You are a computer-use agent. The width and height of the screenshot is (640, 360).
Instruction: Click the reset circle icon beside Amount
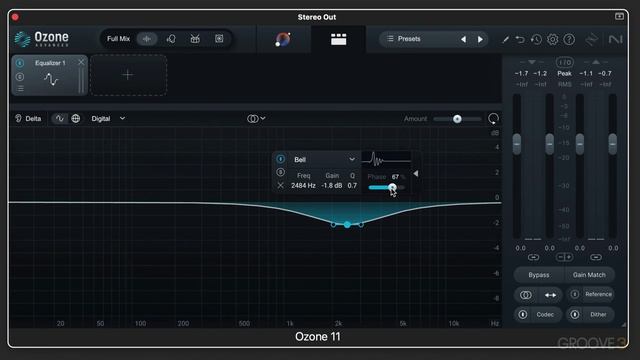[x=493, y=119]
